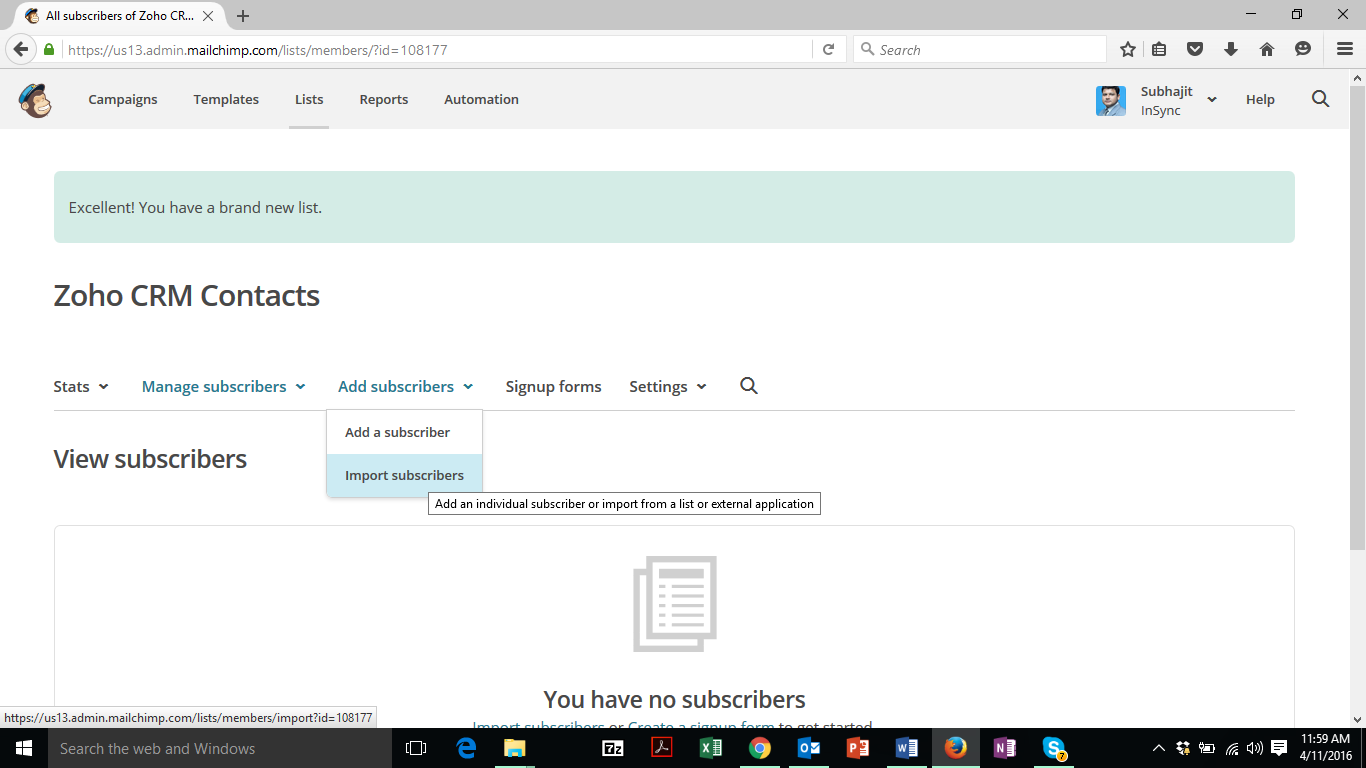
Task: Open the Windows Start menu
Action: click(24, 748)
